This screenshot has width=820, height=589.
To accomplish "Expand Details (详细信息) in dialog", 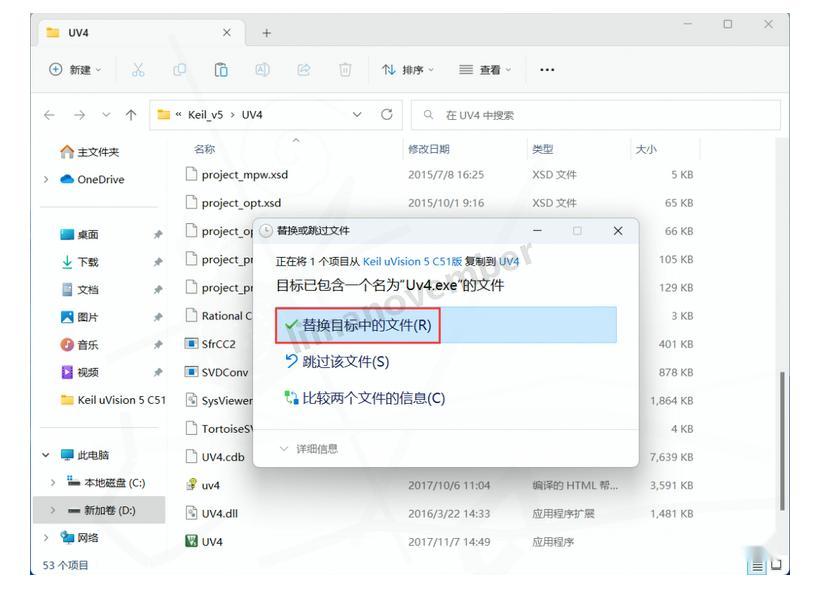I will (309, 448).
